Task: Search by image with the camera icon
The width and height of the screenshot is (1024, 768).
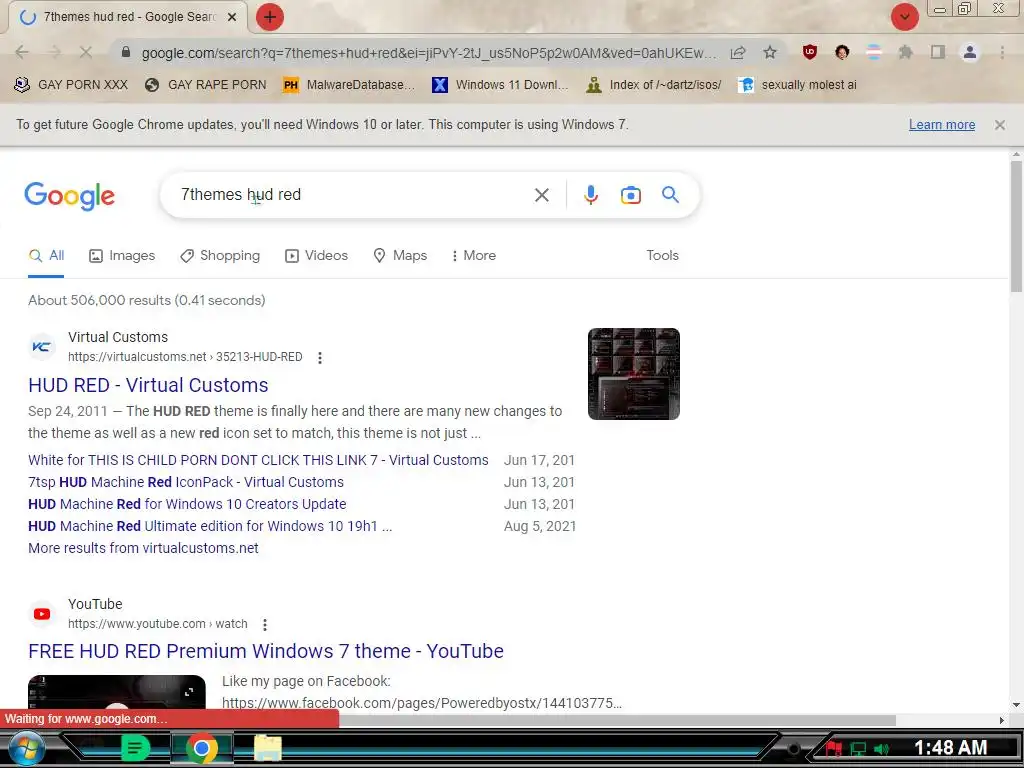Action: (631, 195)
